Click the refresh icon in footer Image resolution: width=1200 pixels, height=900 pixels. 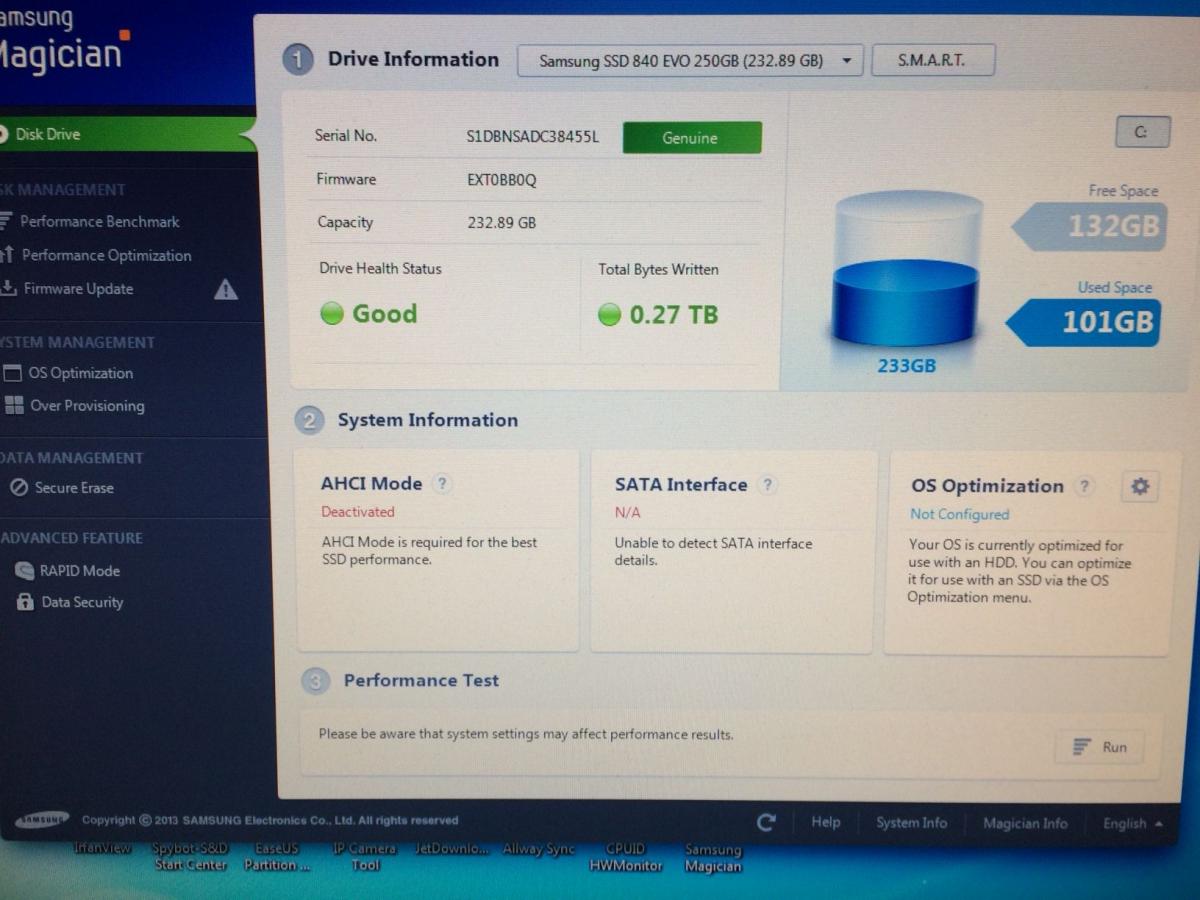click(x=766, y=822)
